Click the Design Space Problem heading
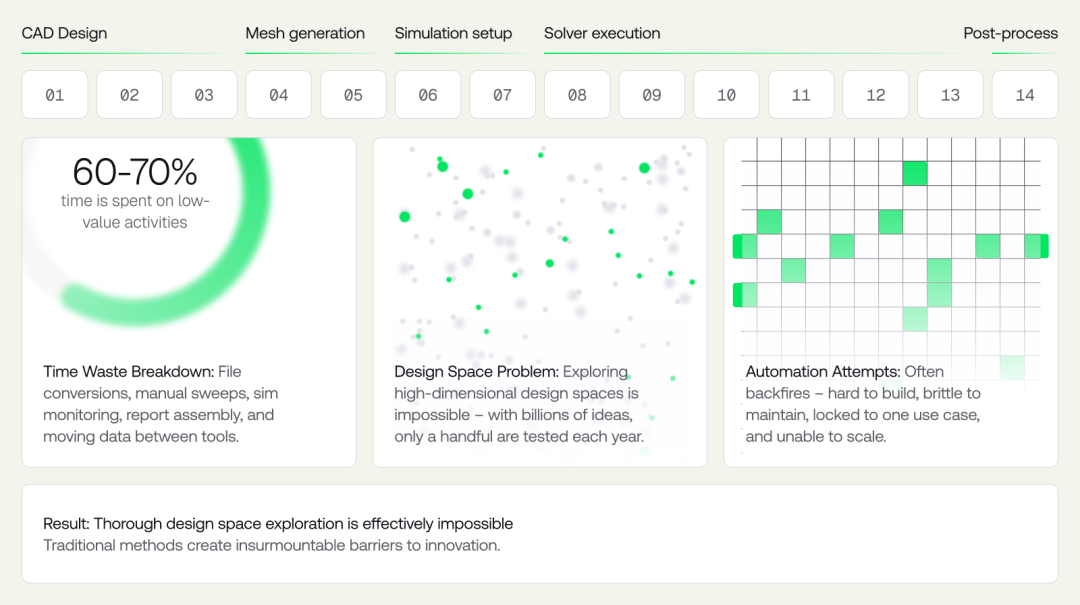Viewport: 1080px width, 605px height. tap(477, 371)
